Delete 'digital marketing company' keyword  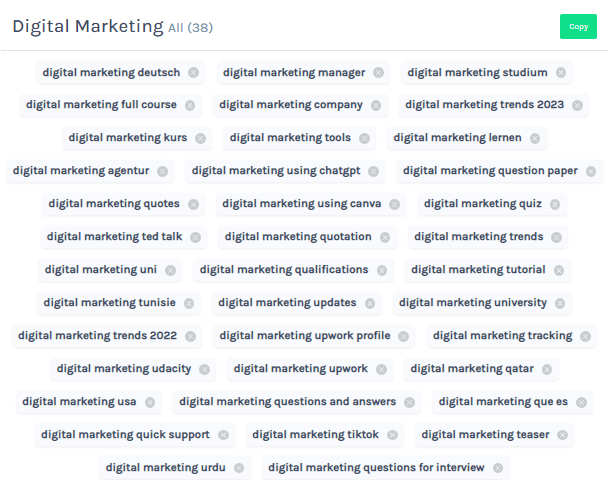point(376,105)
